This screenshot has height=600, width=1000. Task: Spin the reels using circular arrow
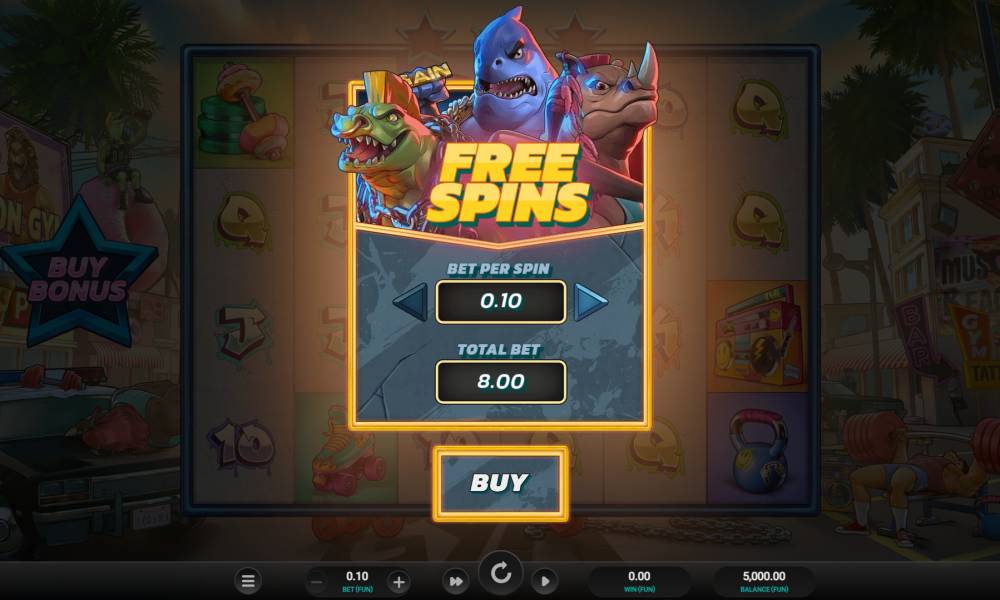[501, 573]
